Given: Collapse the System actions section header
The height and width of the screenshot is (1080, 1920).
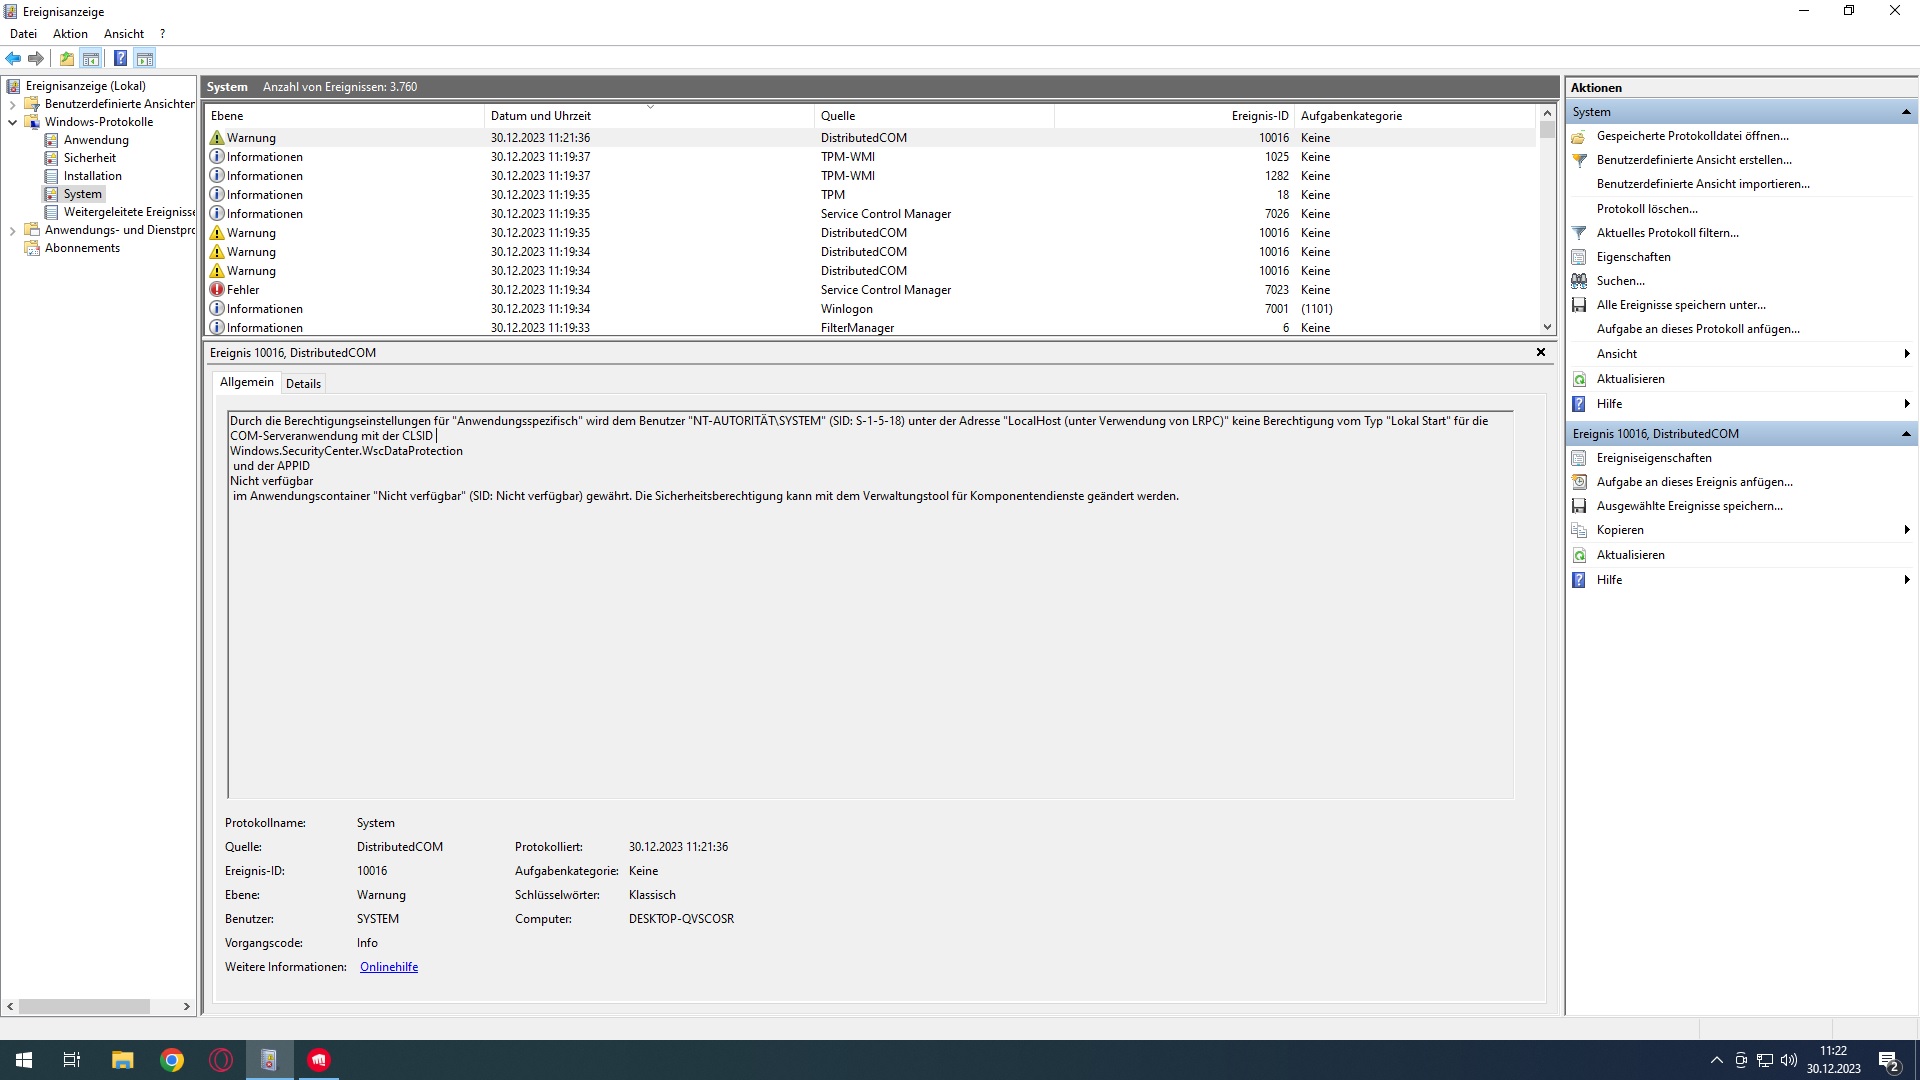Looking at the screenshot, I should (x=1905, y=112).
